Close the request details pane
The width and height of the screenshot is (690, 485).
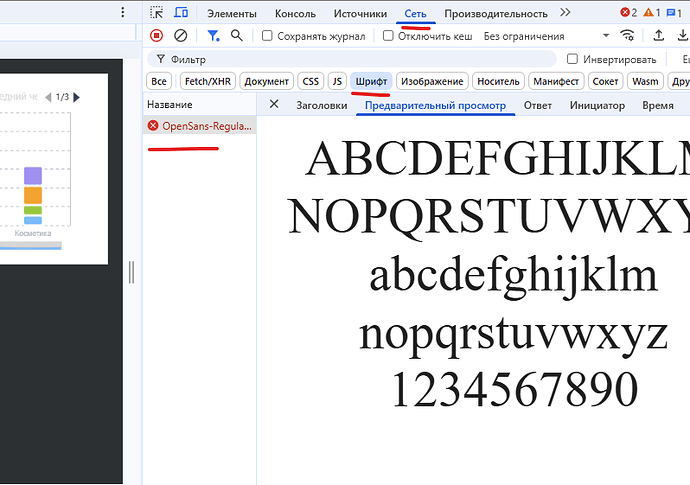pyautogui.click(x=274, y=105)
